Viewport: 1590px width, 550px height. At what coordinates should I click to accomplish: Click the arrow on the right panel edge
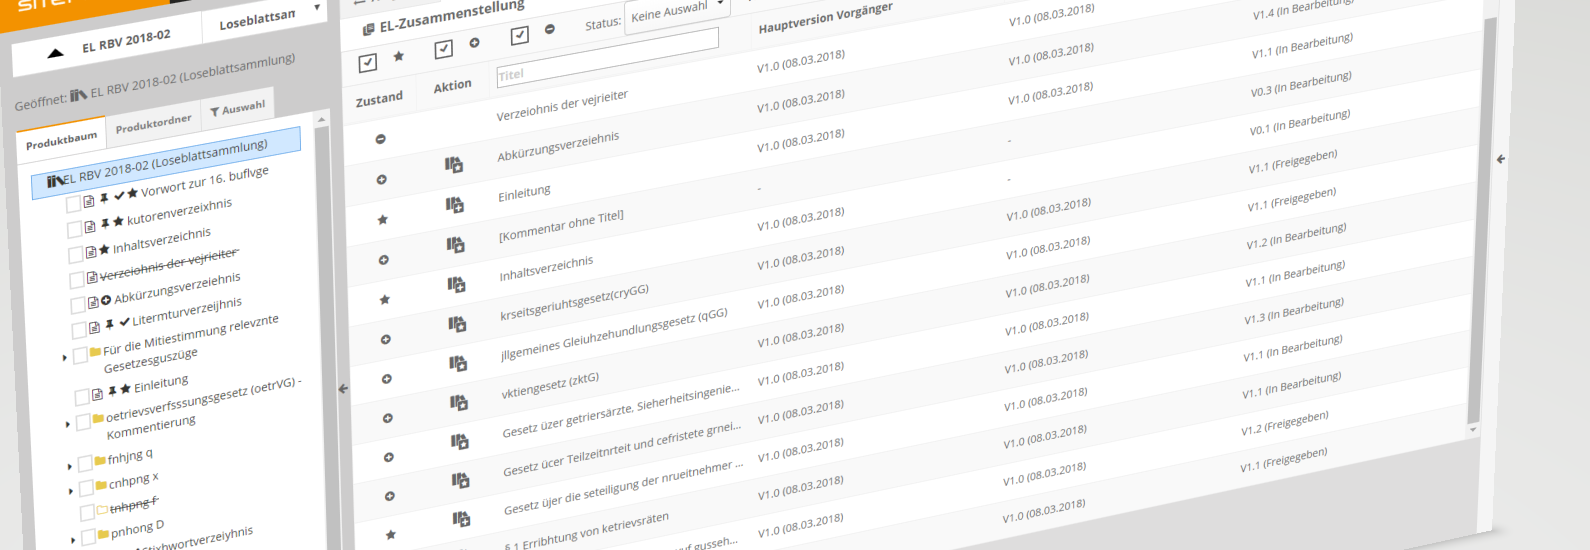tap(1500, 159)
